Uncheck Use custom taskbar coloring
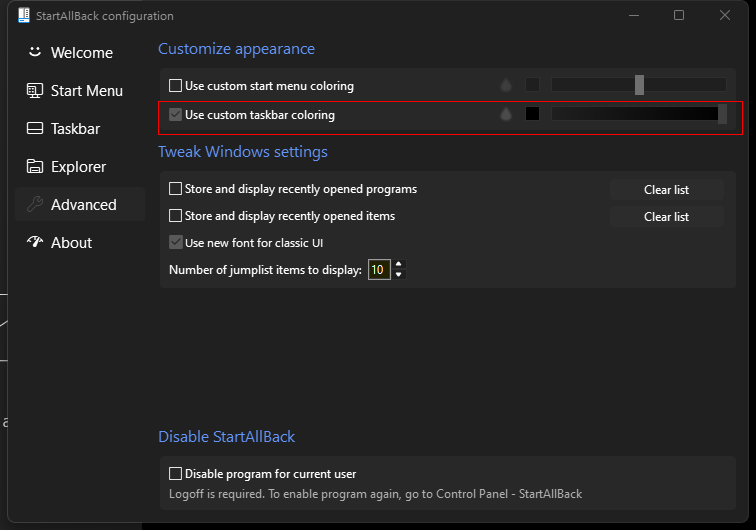Screen dimensions: 756x530 (x=176, y=115)
